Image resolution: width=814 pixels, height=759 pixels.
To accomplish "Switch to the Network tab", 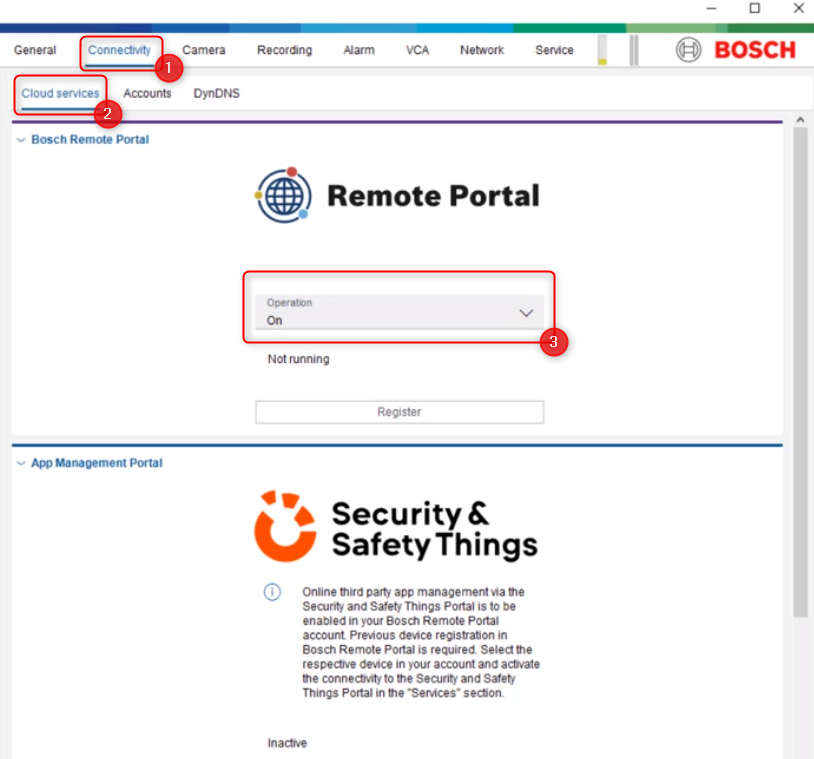I will click(482, 50).
